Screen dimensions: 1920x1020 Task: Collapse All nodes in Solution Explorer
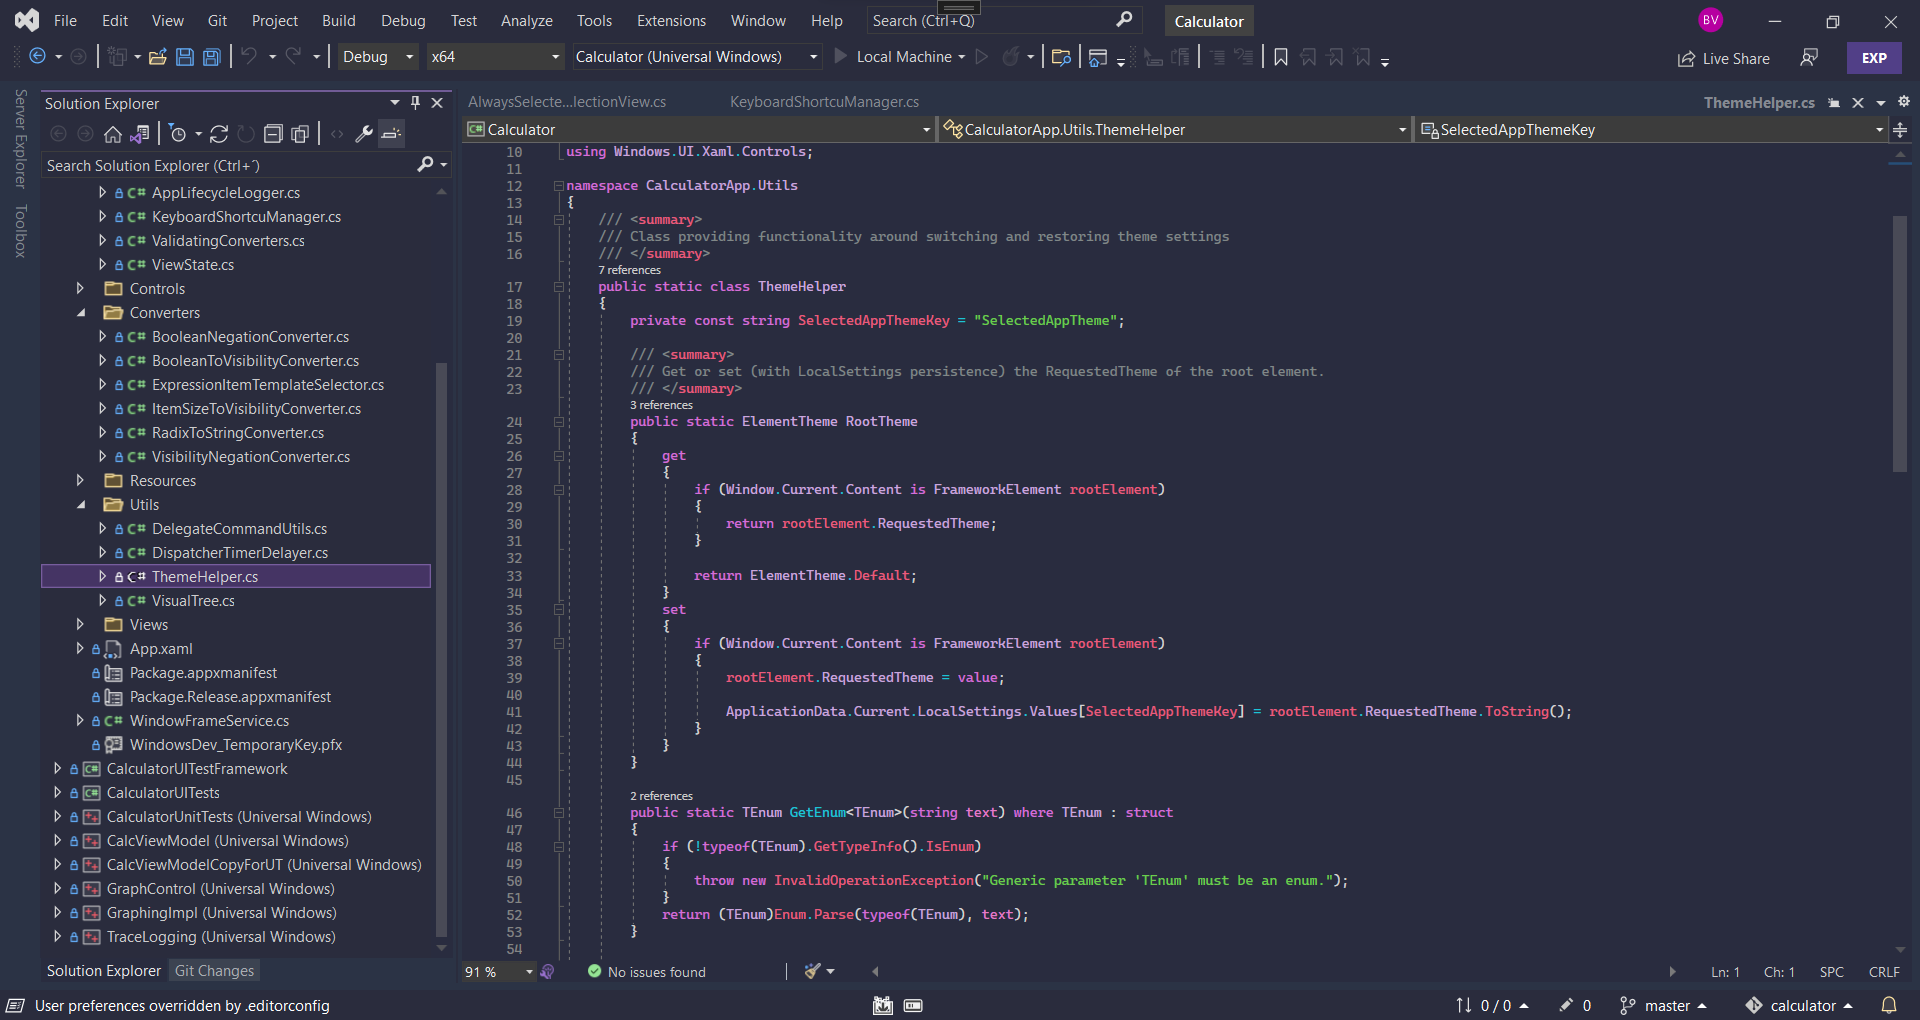273,134
